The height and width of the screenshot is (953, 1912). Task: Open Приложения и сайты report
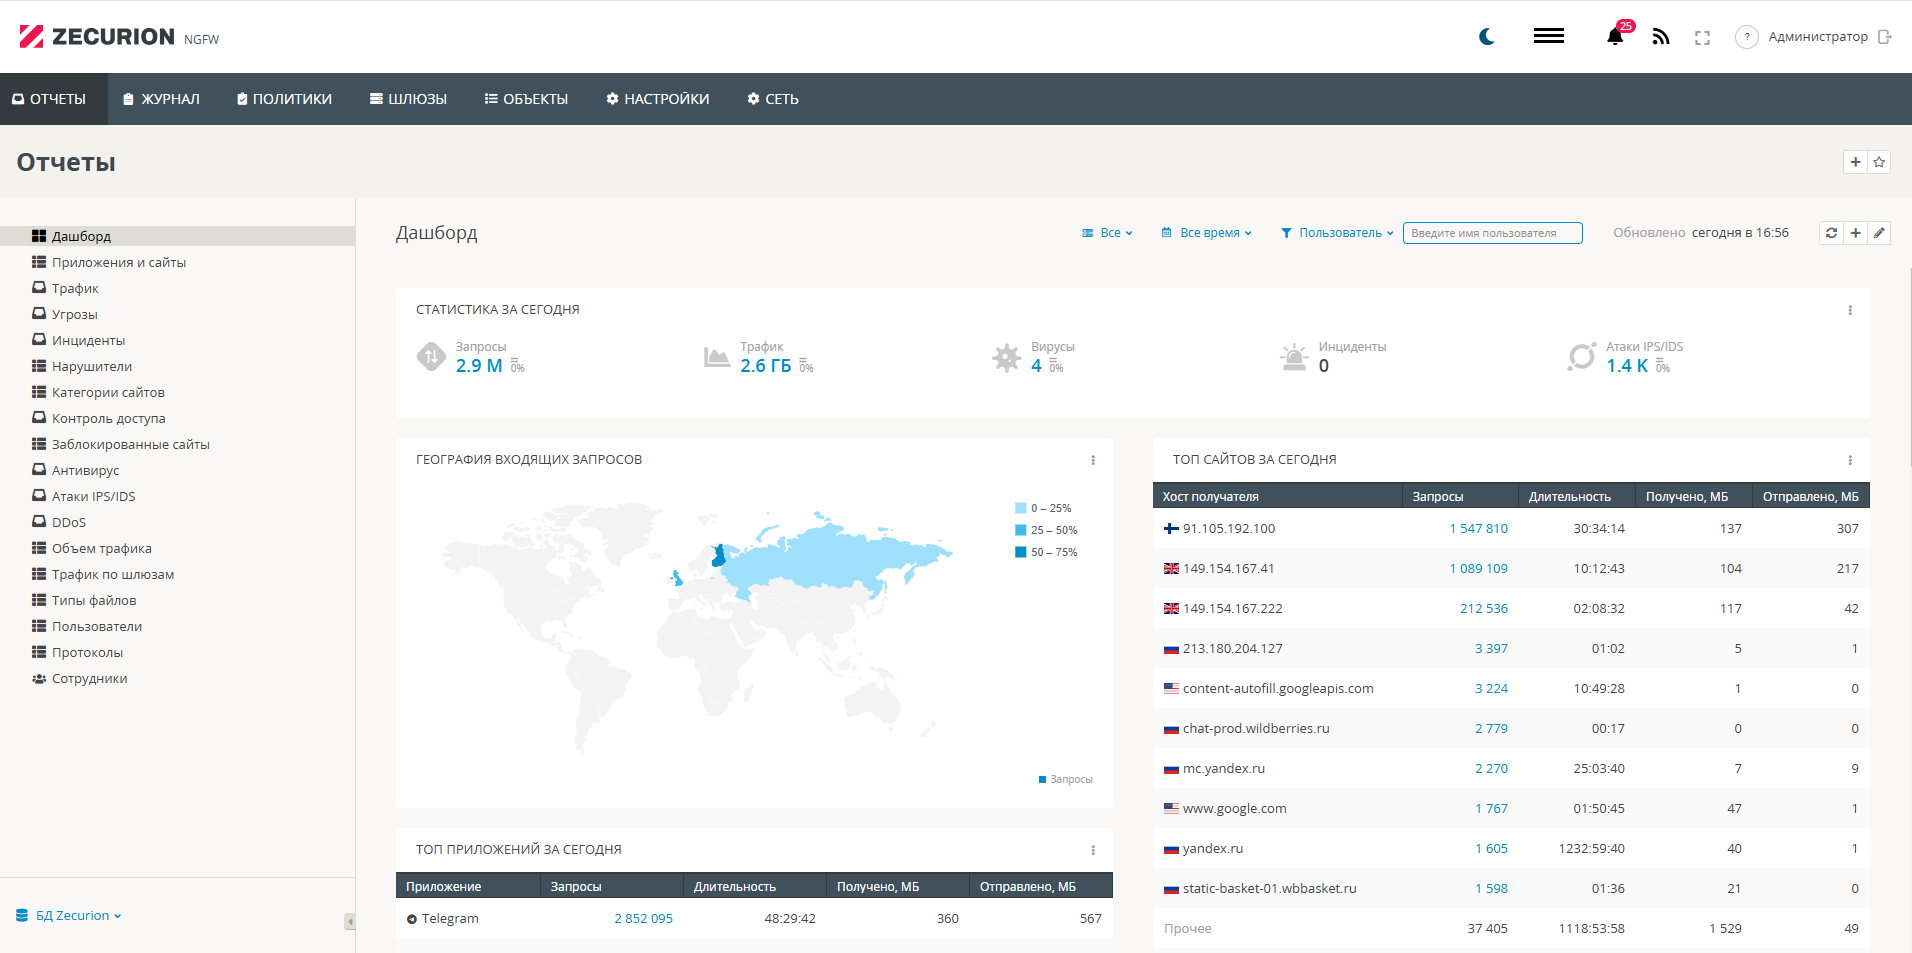click(x=118, y=262)
